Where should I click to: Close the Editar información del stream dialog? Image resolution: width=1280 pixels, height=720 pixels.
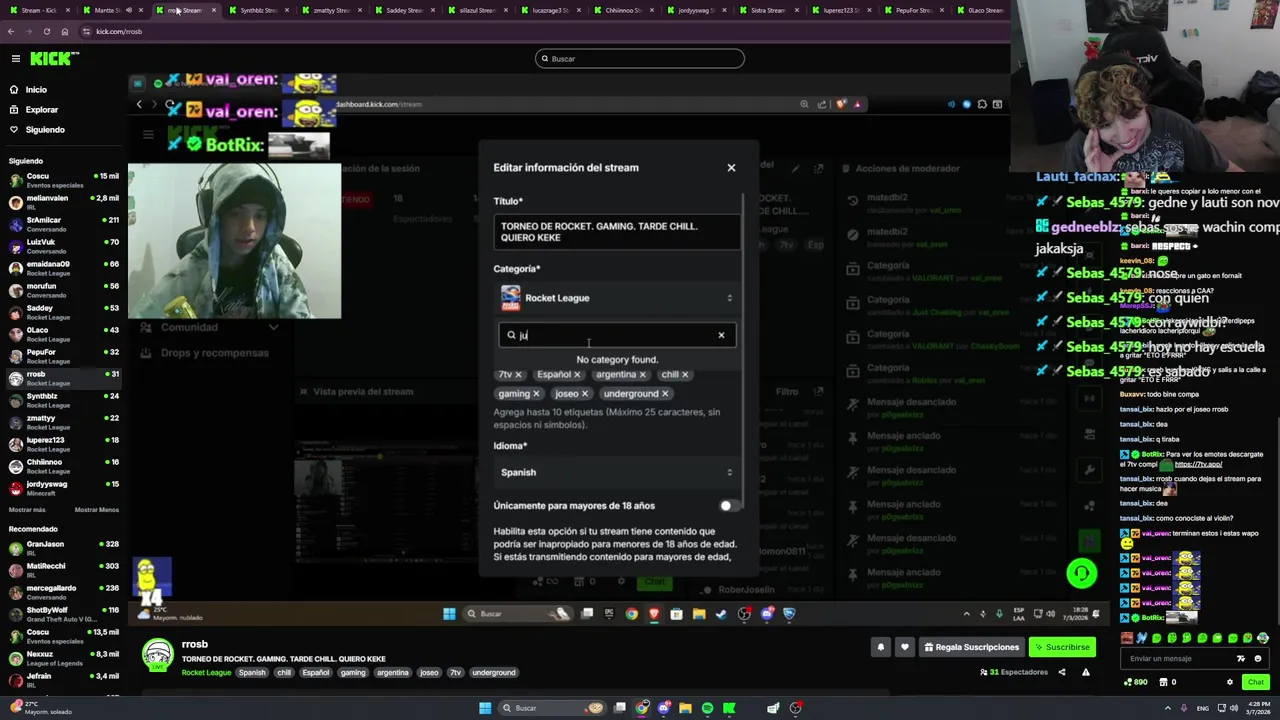(731, 168)
